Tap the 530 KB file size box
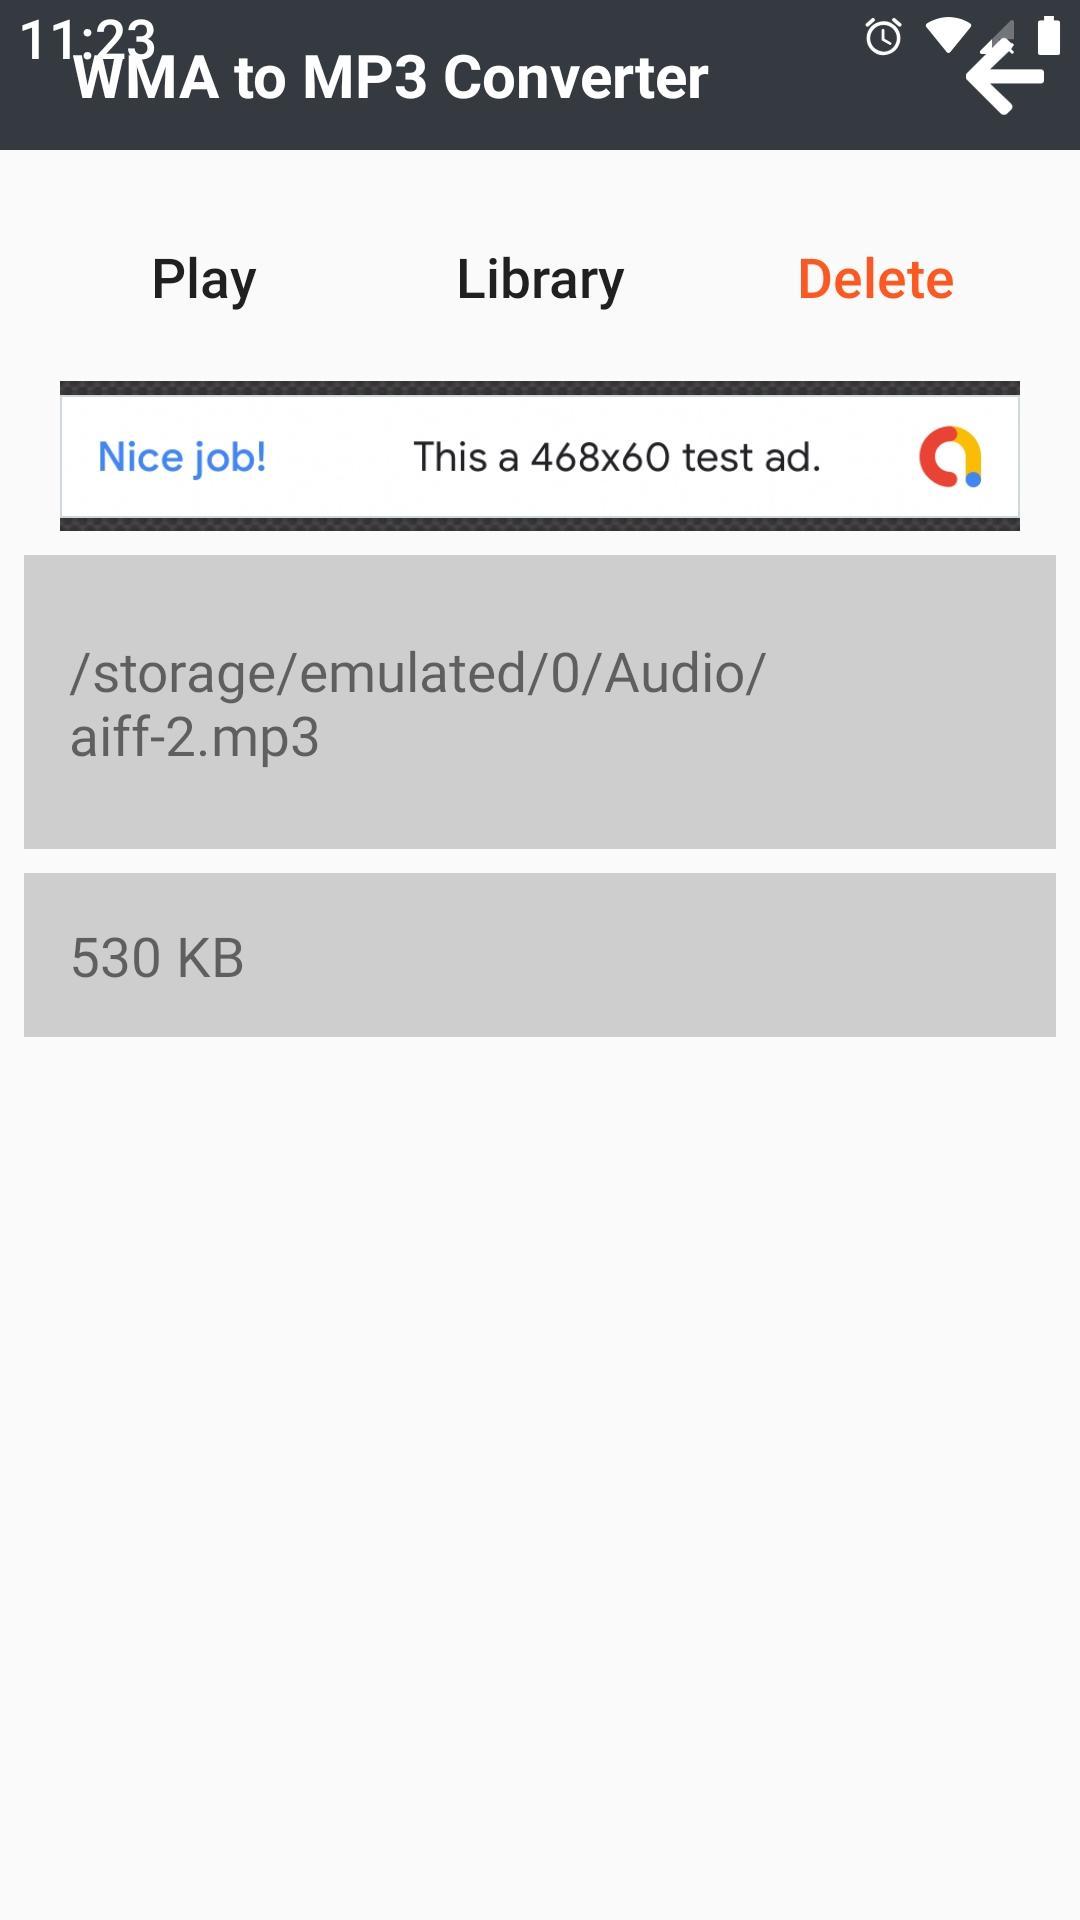Screen dimensions: 1080x1920 (540, 955)
